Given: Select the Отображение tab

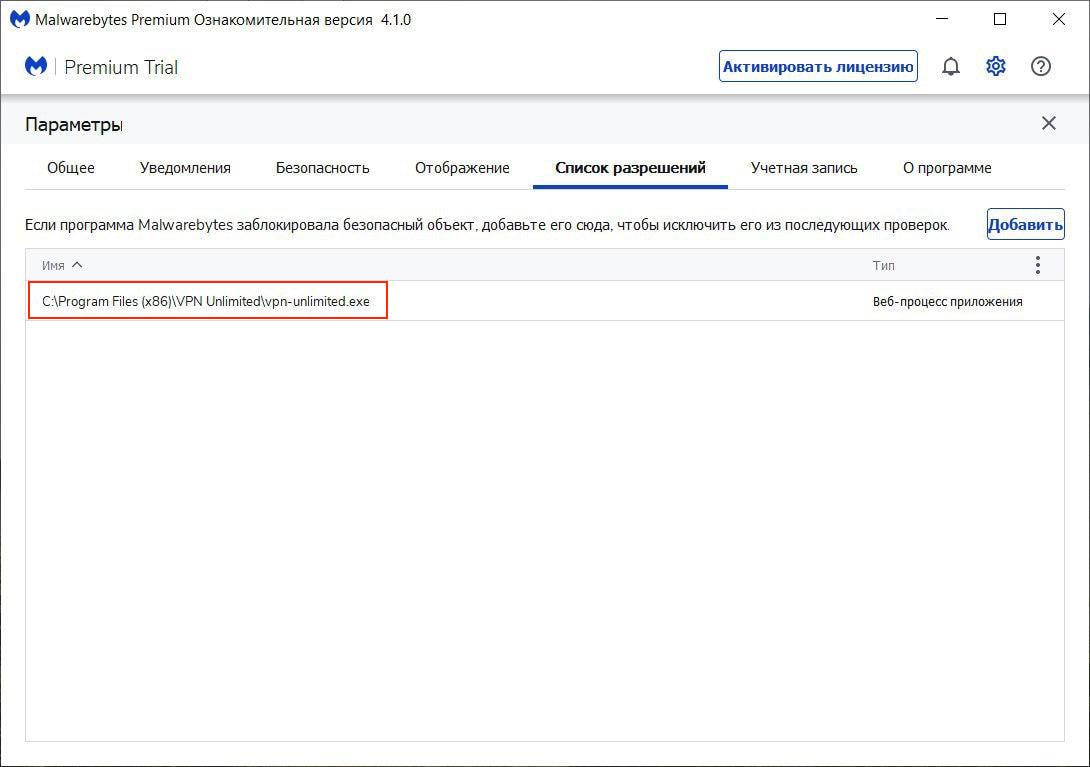Looking at the screenshot, I should tap(462, 168).
